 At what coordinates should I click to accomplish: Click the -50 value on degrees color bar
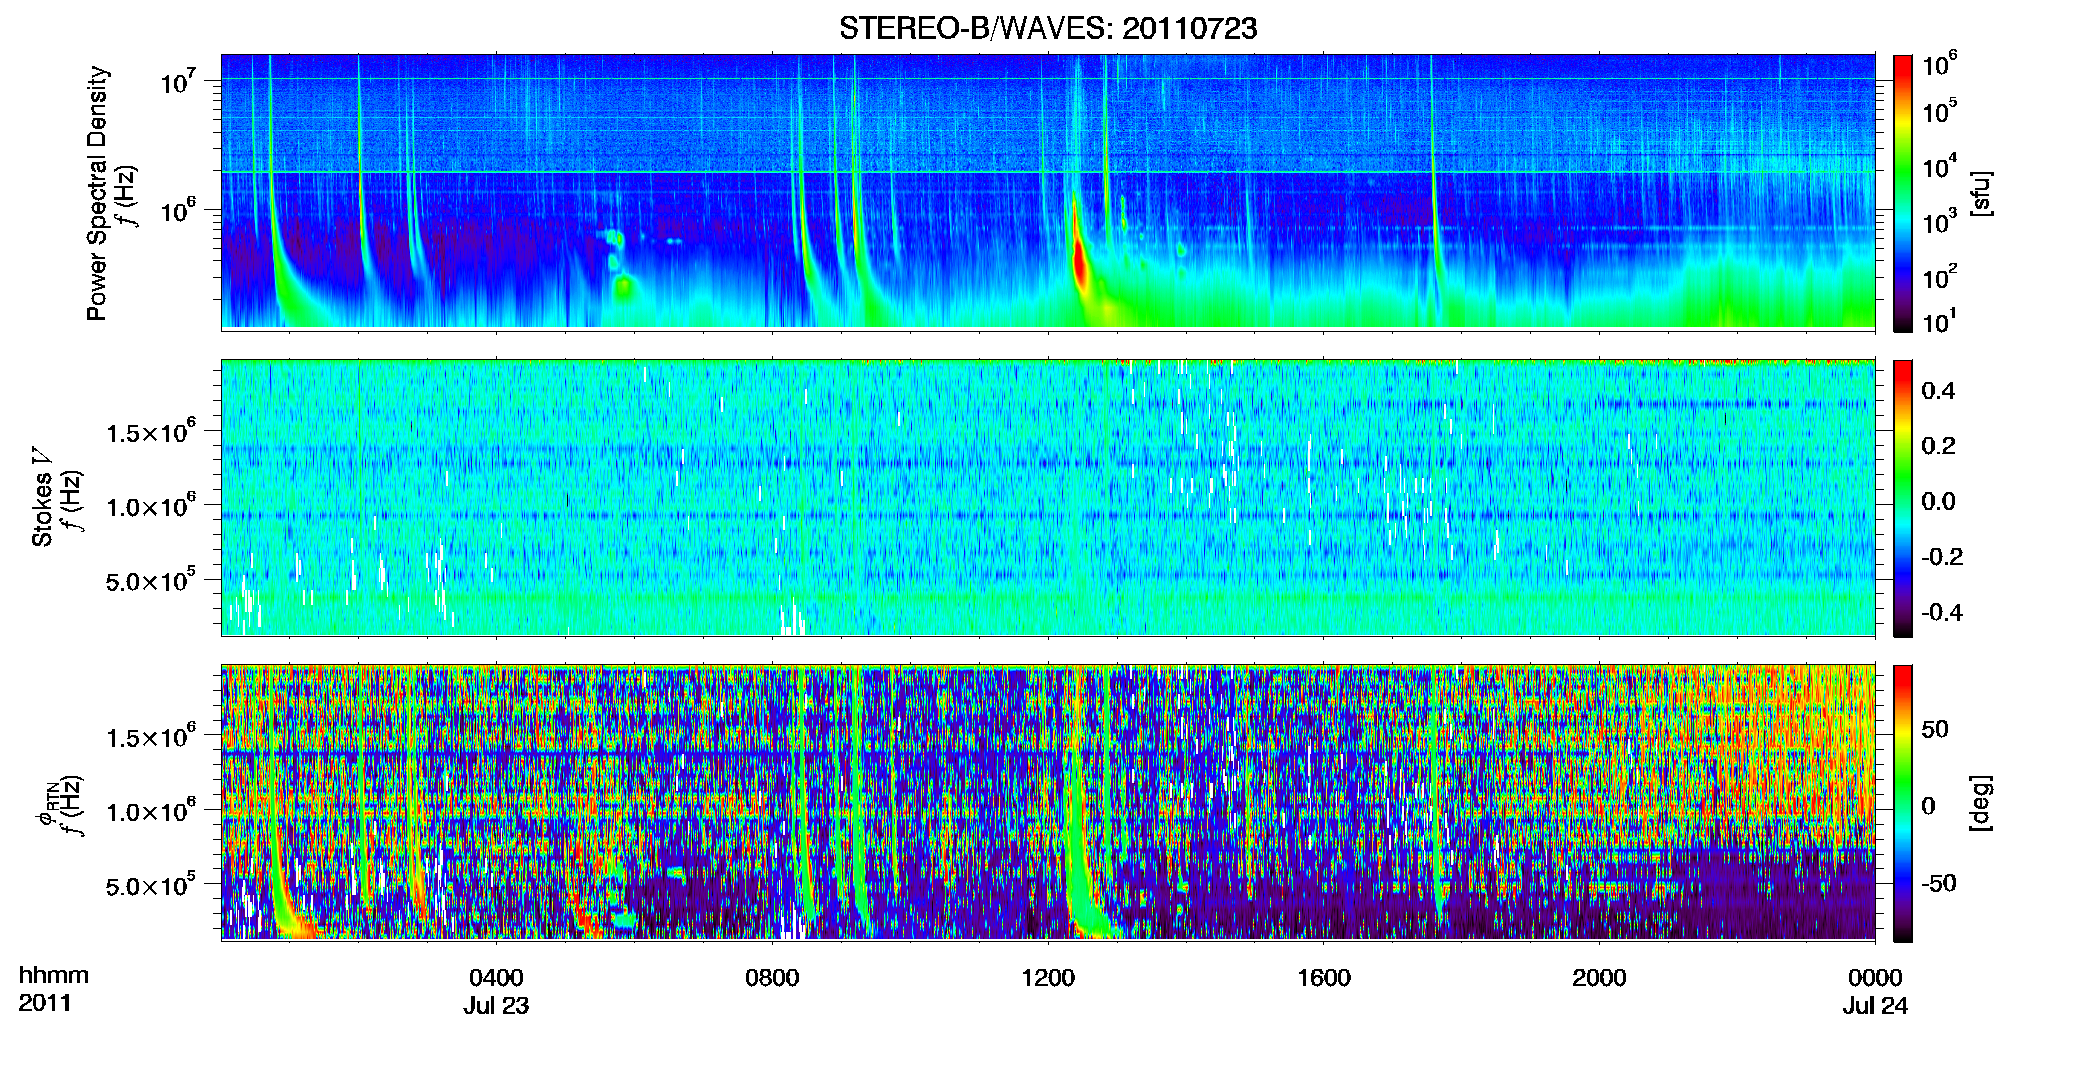click(x=1939, y=883)
